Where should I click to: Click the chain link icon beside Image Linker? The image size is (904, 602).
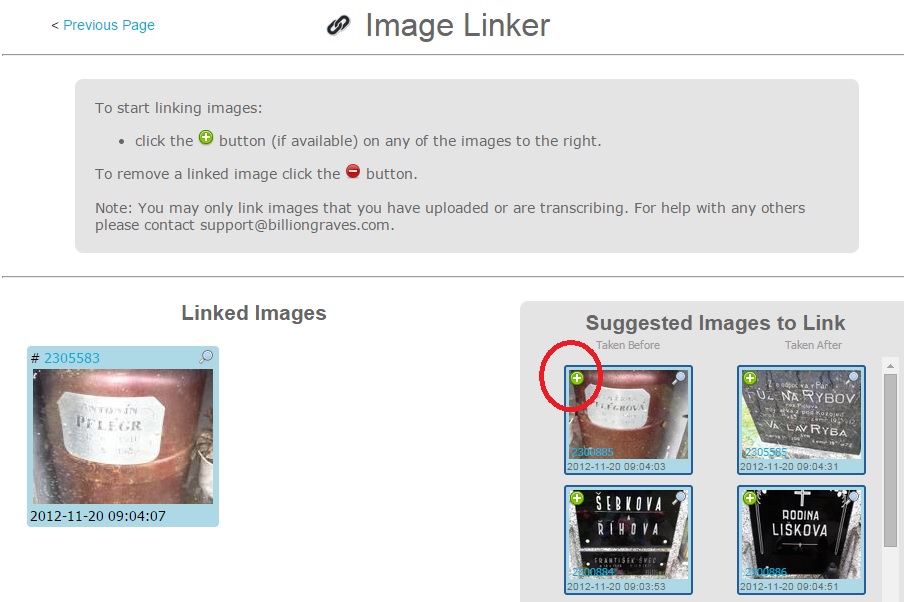(338, 25)
